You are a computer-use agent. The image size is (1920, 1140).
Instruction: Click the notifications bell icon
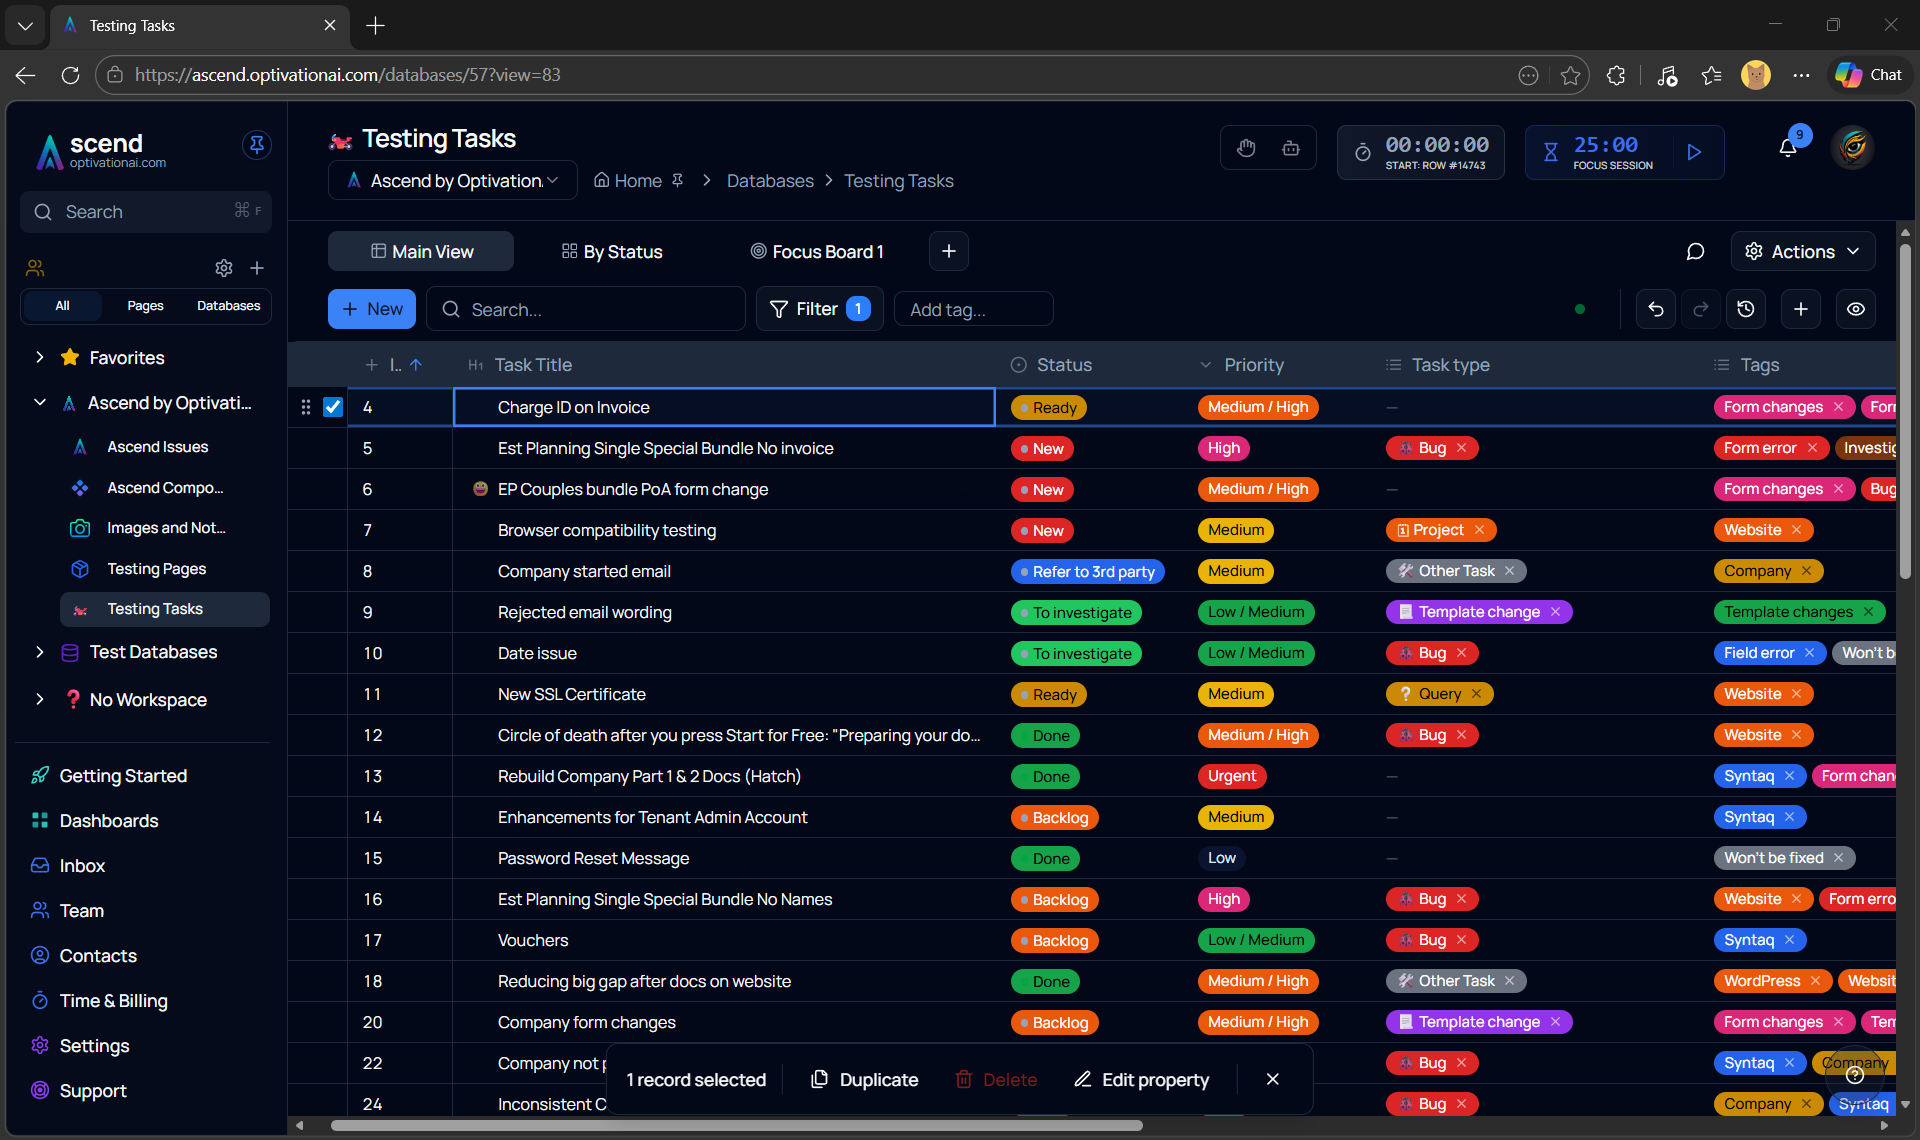pyautogui.click(x=1788, y=149)
